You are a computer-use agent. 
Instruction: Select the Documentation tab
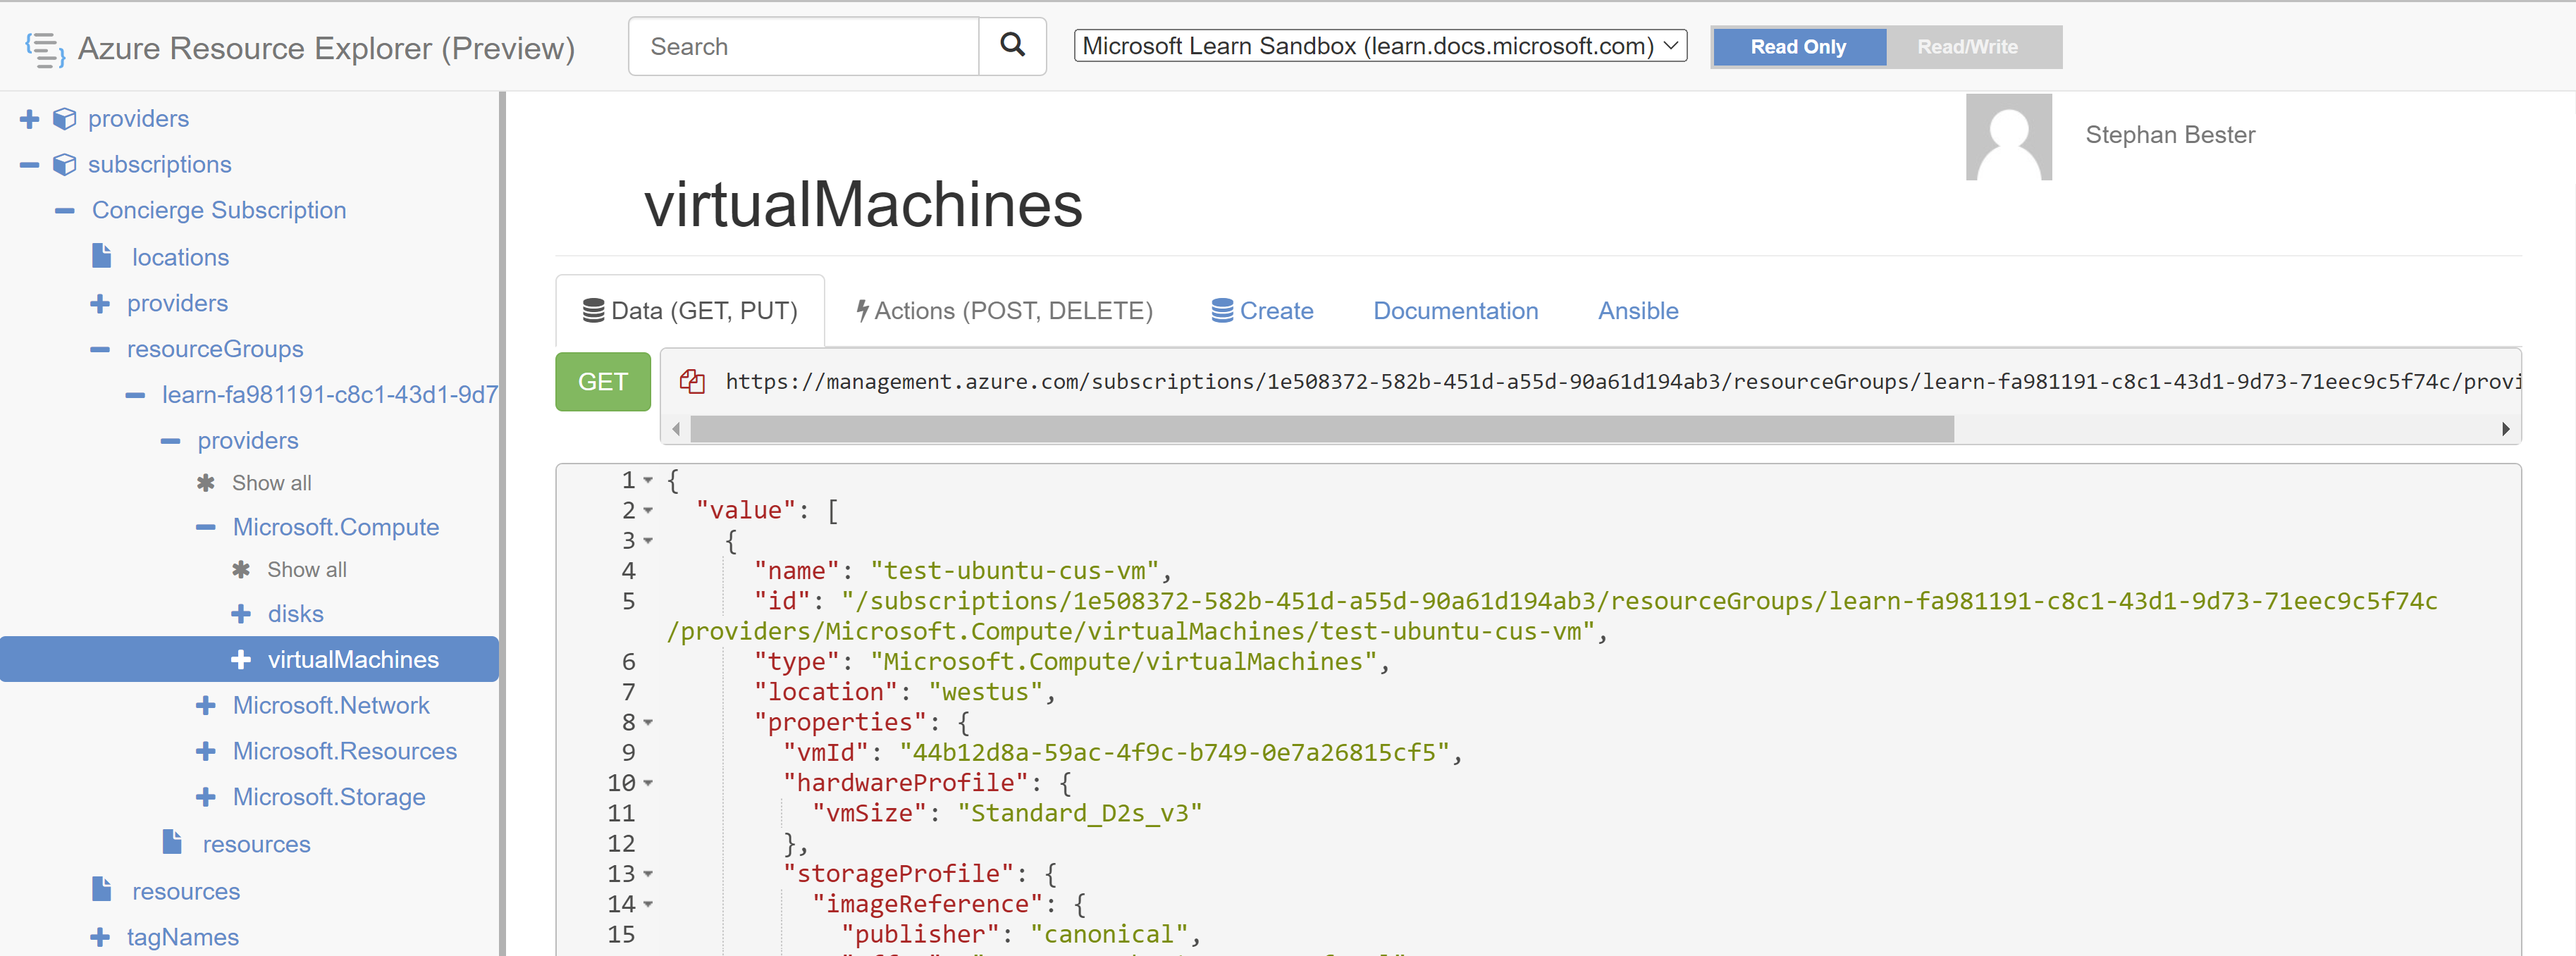pos(1454,311)
